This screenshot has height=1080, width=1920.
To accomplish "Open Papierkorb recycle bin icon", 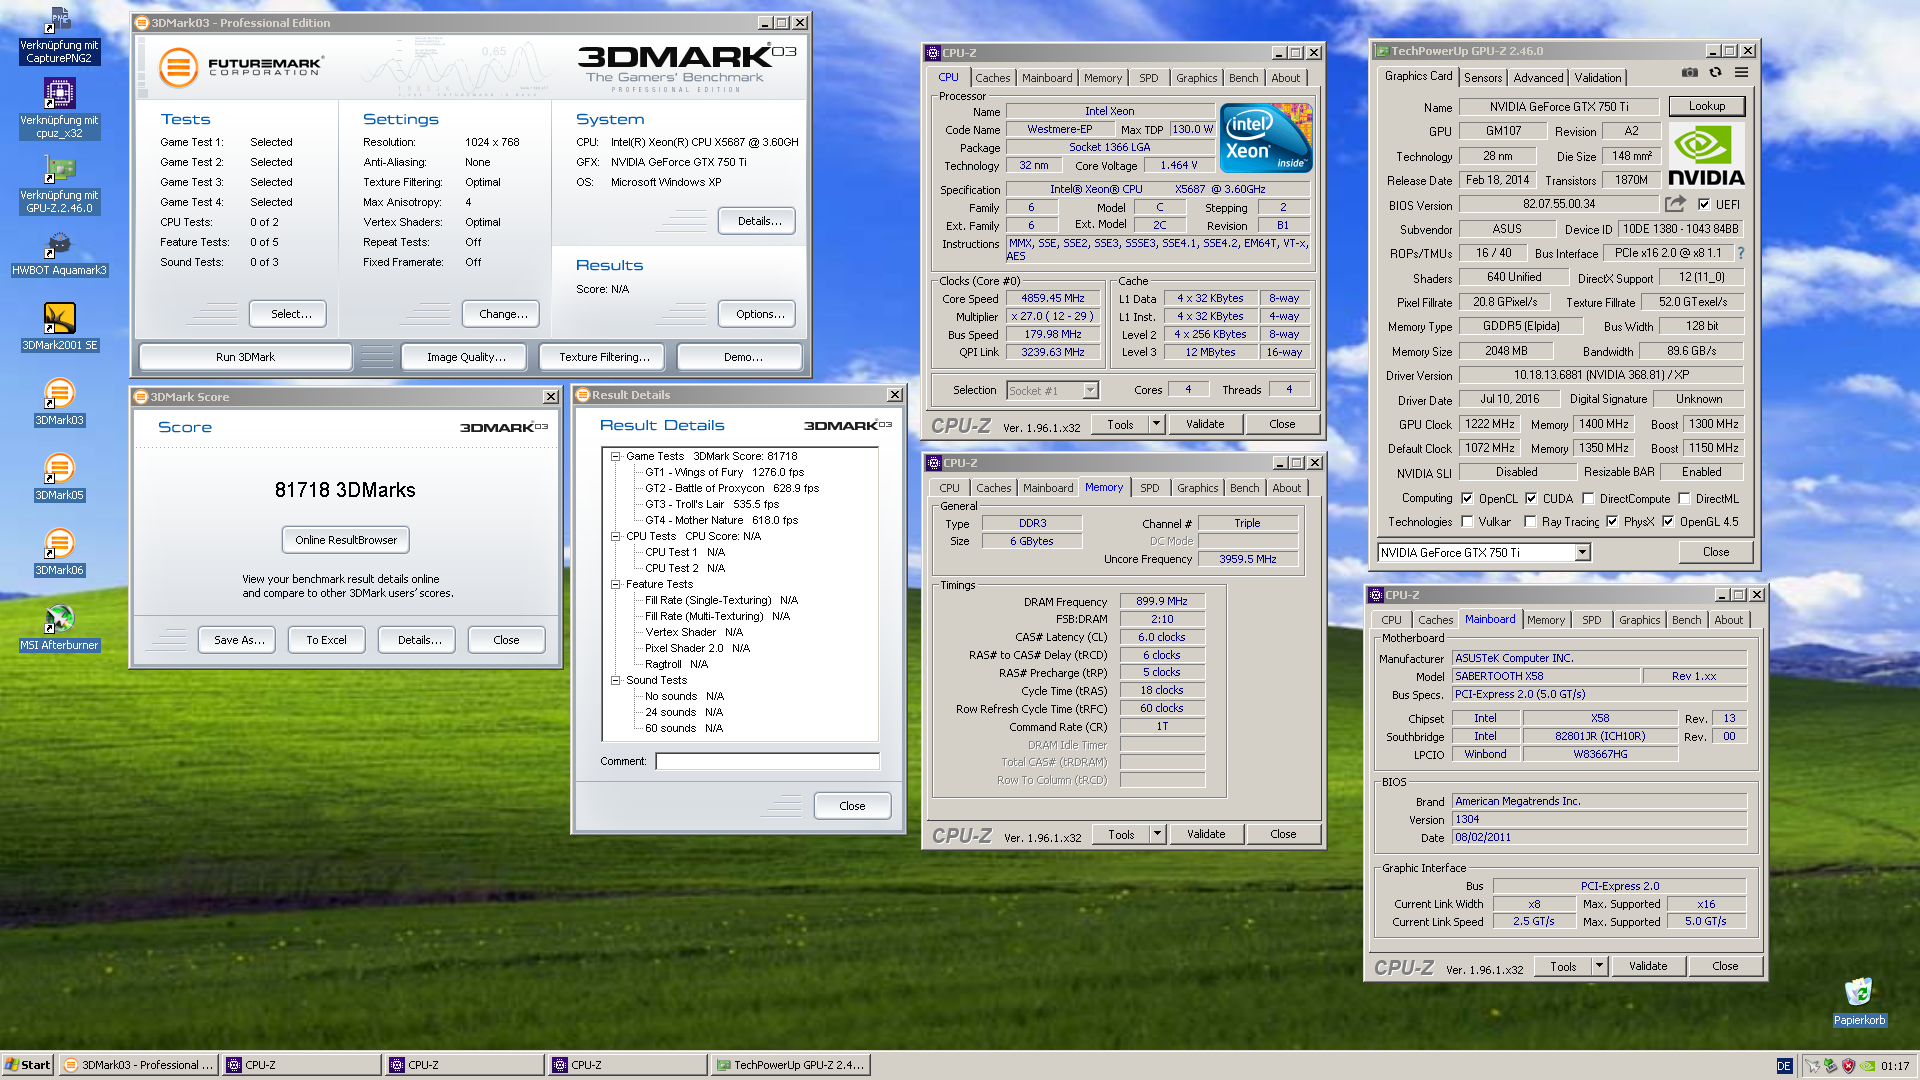I will [x=1859, y=1001].
